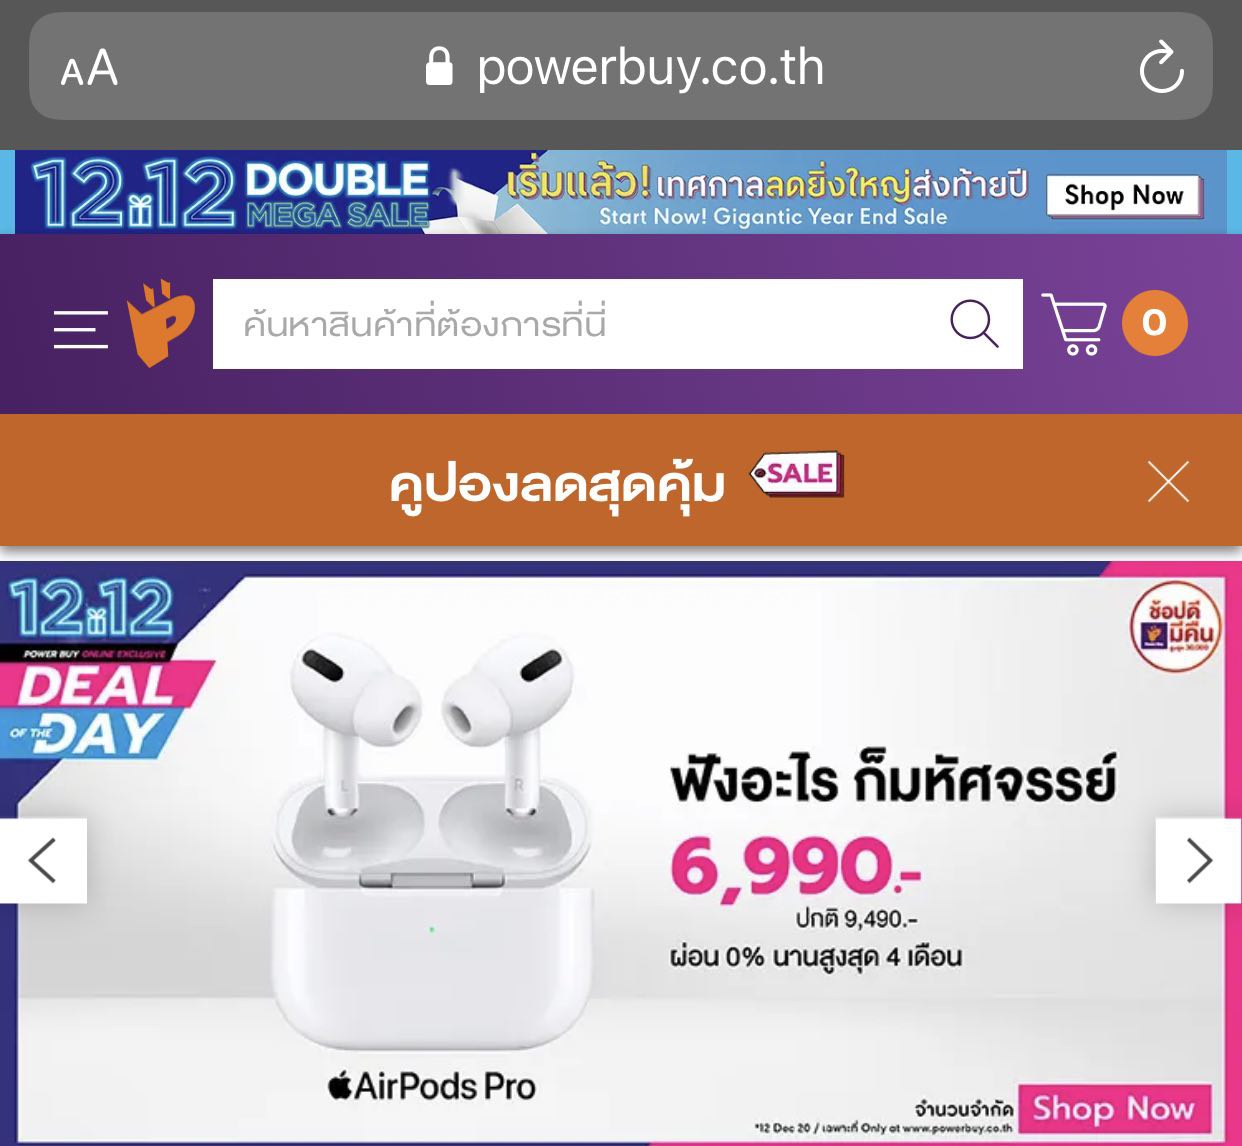The image size is (1242, 1146).
Task: Tap the lock icon beside powerbuy.co.th
Action: click(x=439, y=68)
